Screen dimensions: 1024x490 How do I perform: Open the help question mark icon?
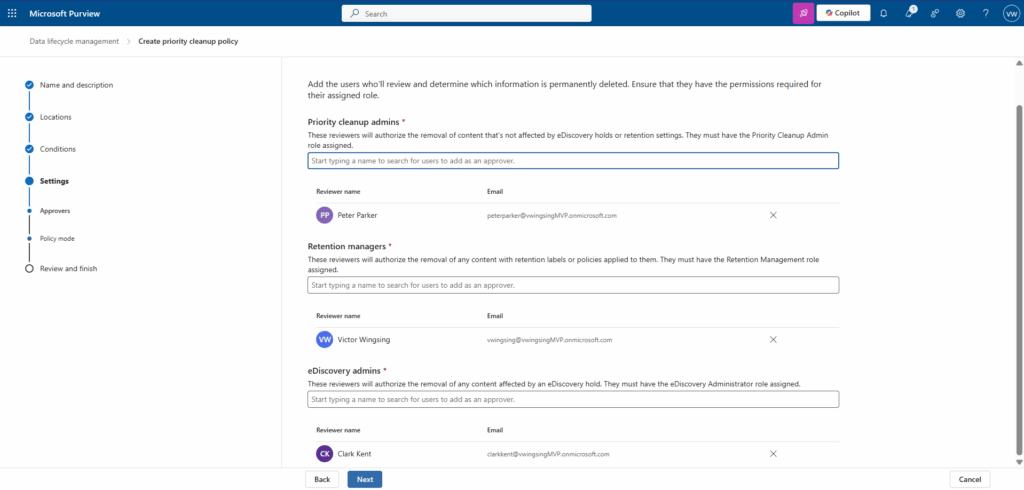[985, 13]
